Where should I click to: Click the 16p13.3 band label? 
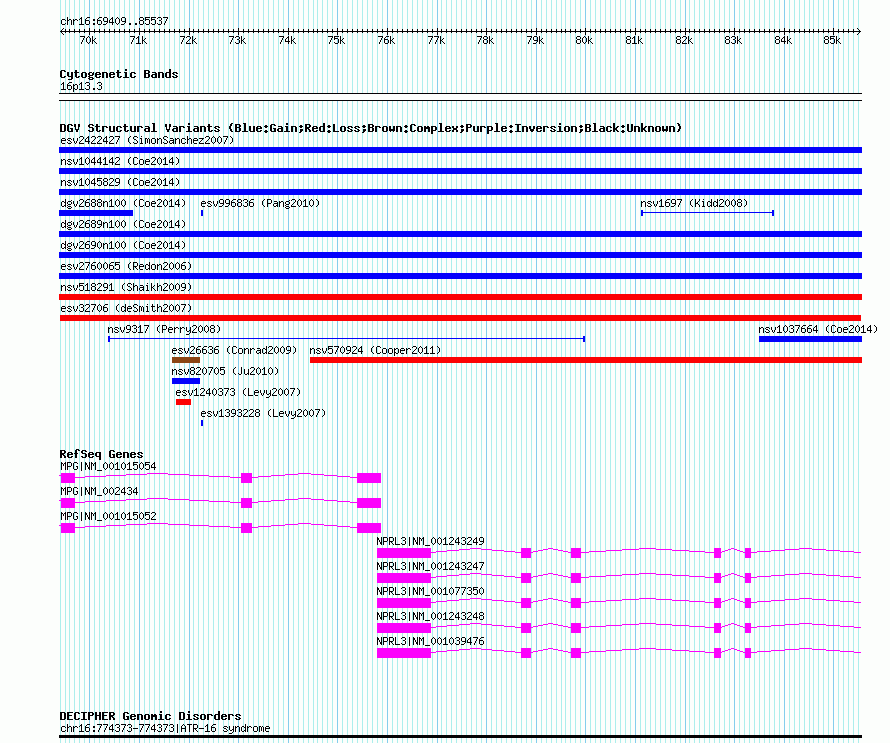pyautogui.click(x=81, y=86)
